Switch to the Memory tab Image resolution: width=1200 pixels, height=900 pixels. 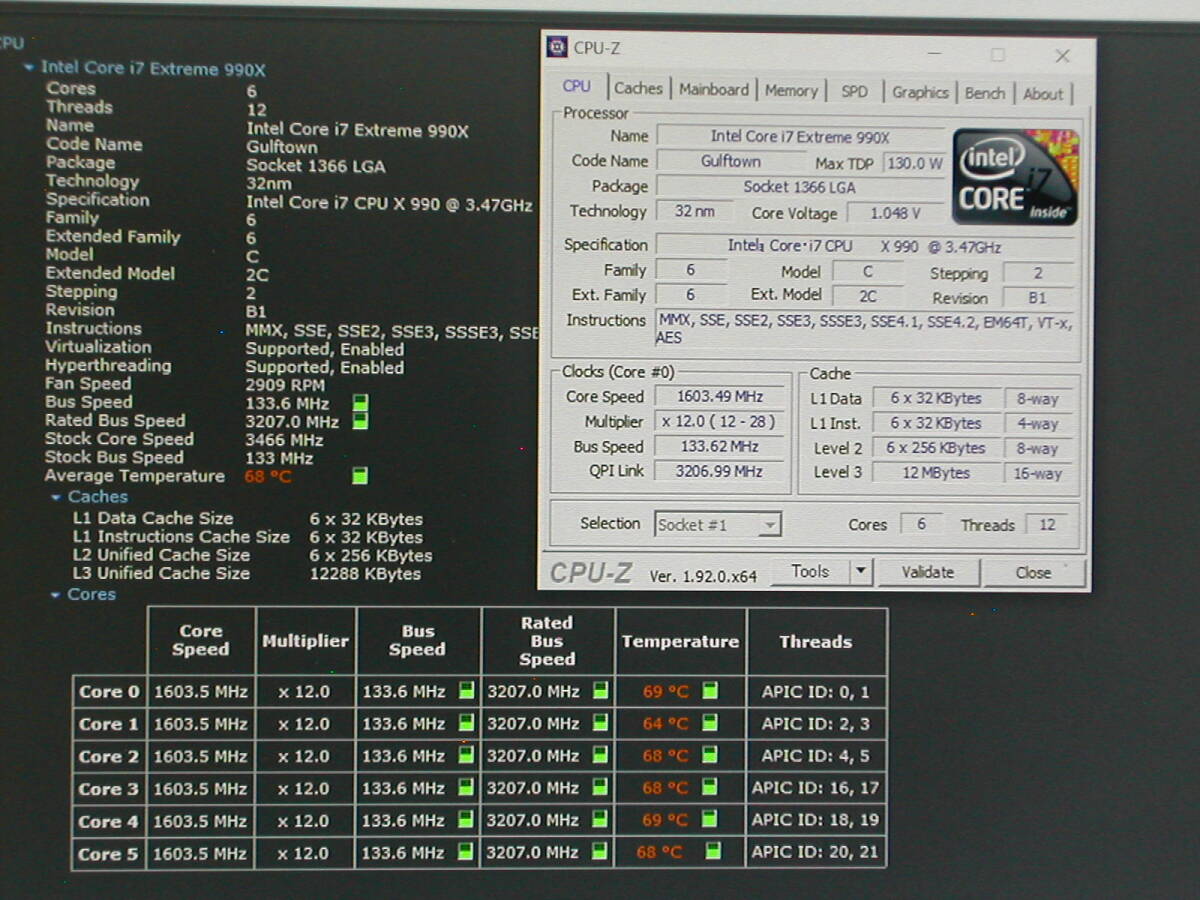tap(791, 91)
